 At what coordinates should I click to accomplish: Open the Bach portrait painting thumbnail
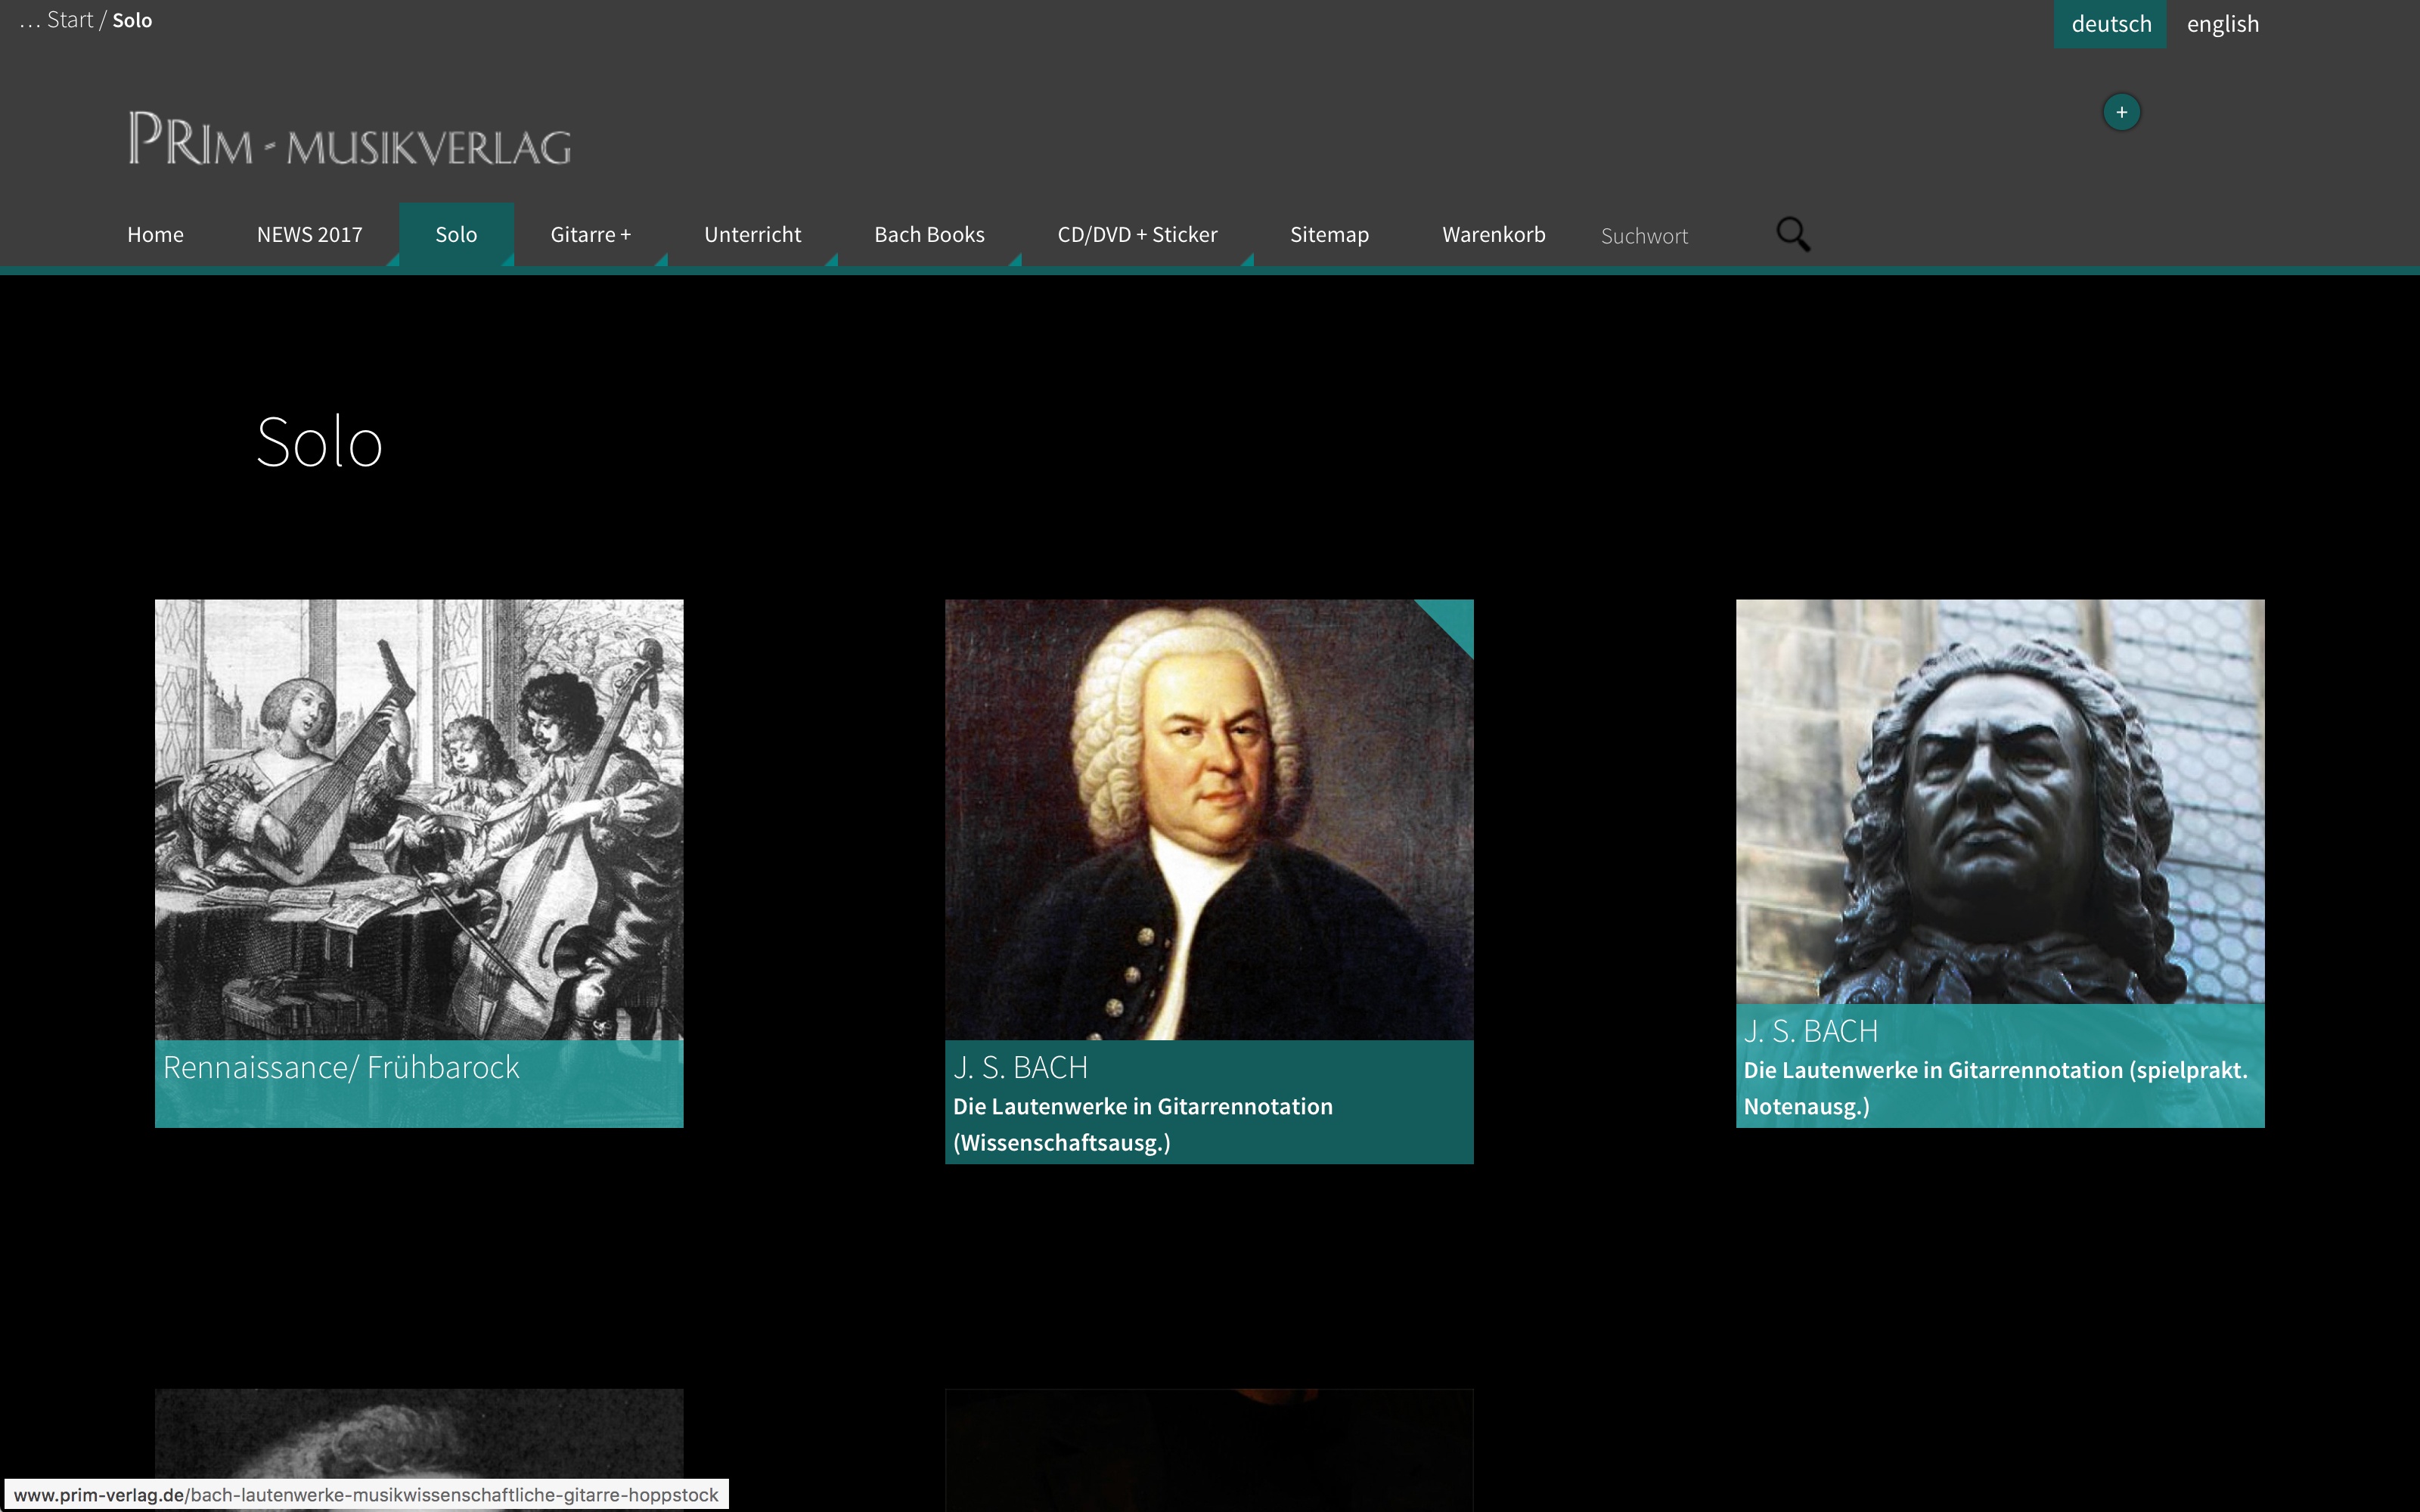(1209, 819)
